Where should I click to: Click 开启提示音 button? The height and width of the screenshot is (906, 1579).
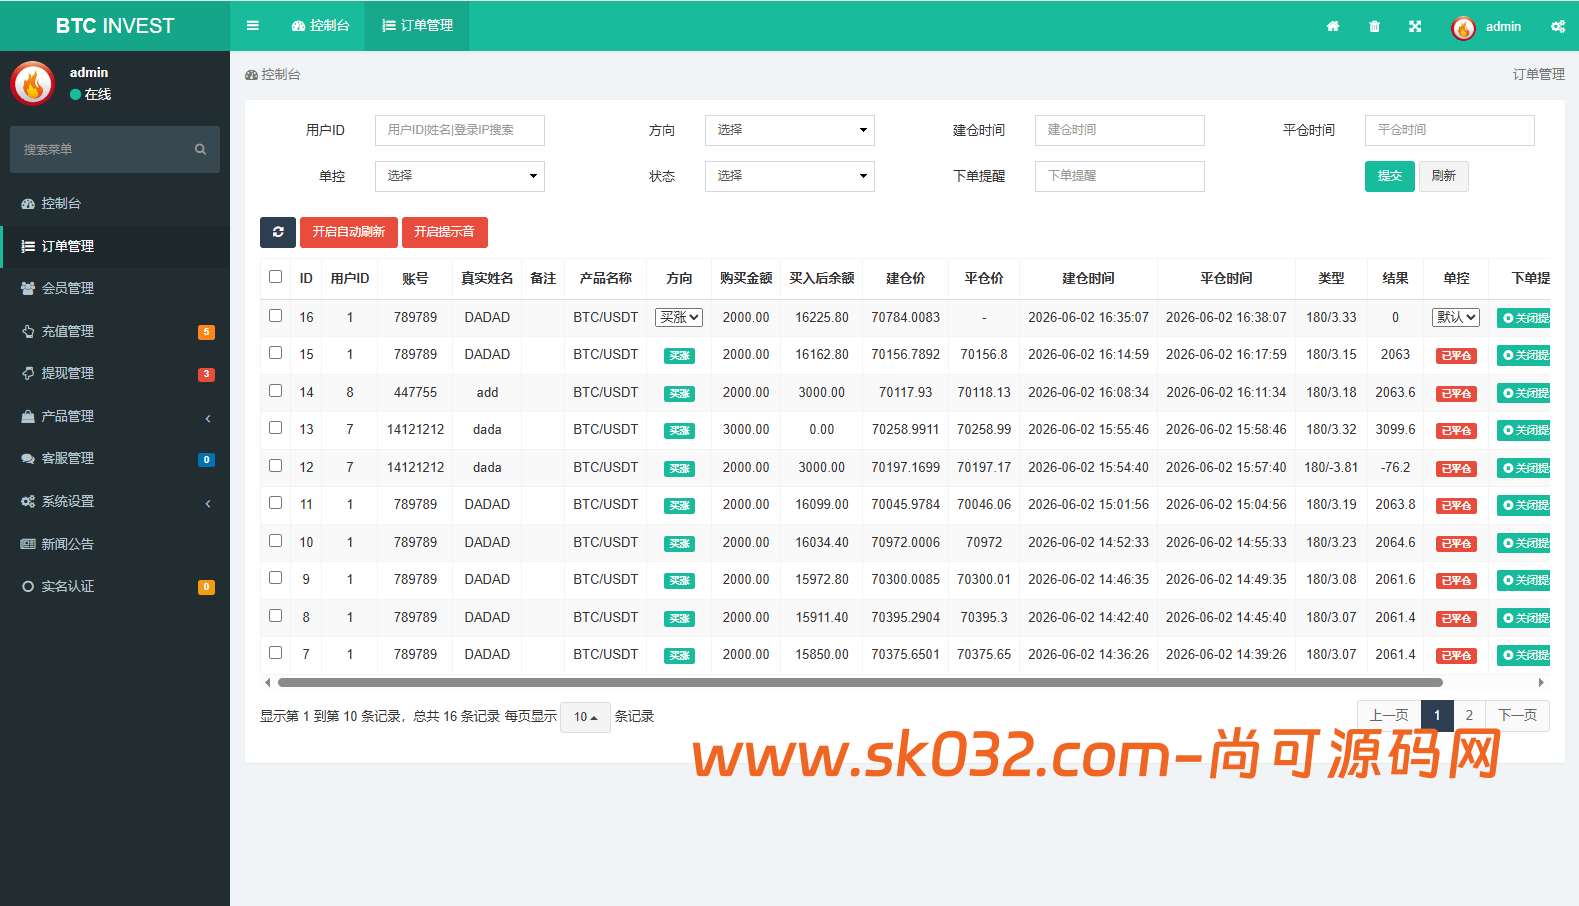(x=444, y=232)
